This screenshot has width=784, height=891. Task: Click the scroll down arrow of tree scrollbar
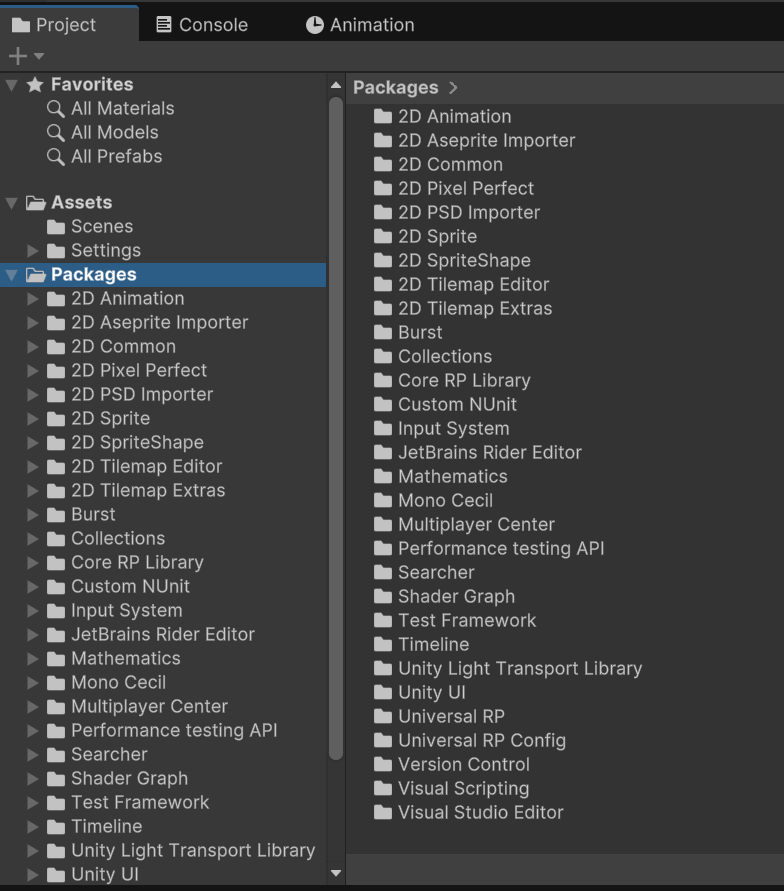336,873
